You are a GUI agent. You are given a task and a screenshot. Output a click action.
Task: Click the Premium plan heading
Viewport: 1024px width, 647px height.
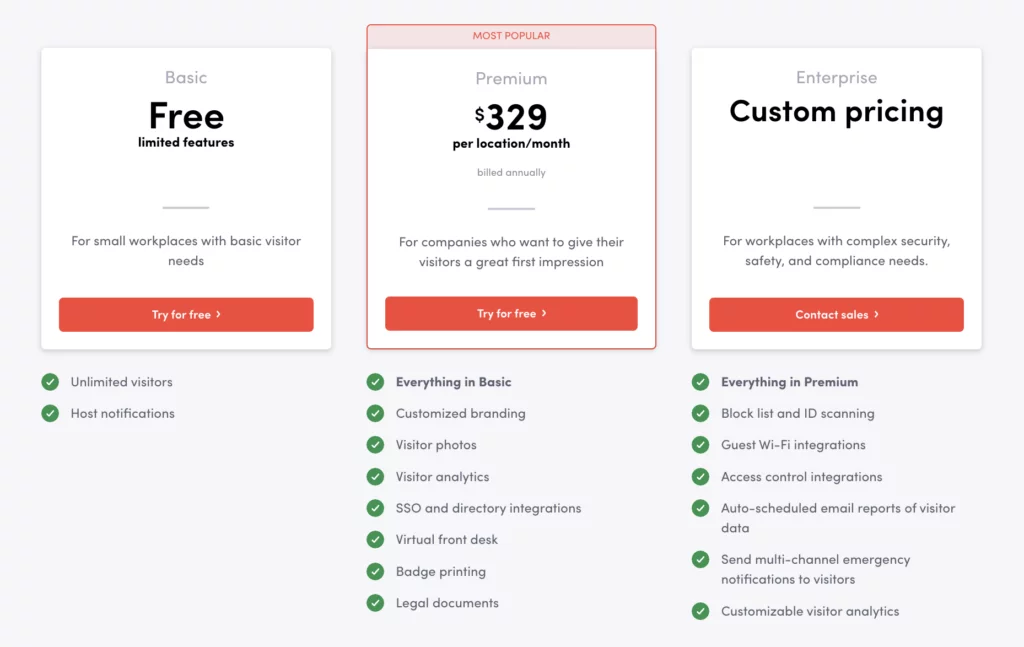(511, 78)
